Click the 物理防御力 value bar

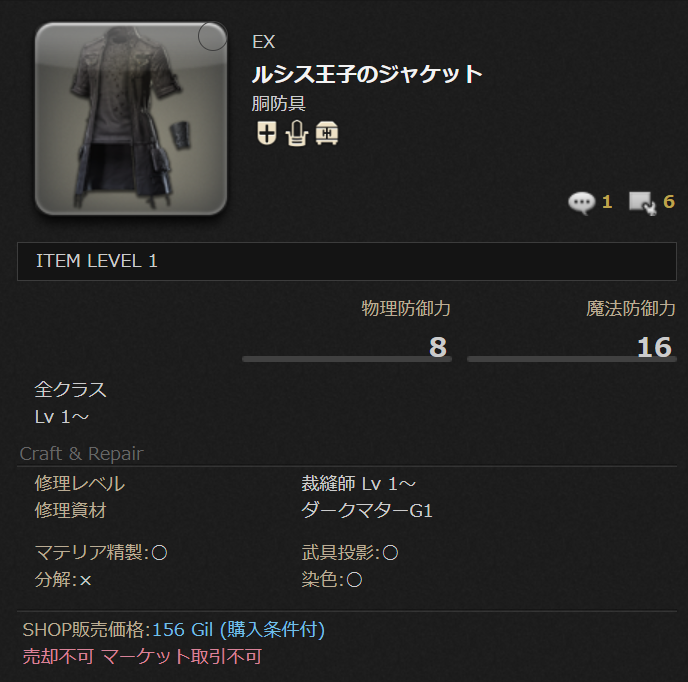pos(347,359)
